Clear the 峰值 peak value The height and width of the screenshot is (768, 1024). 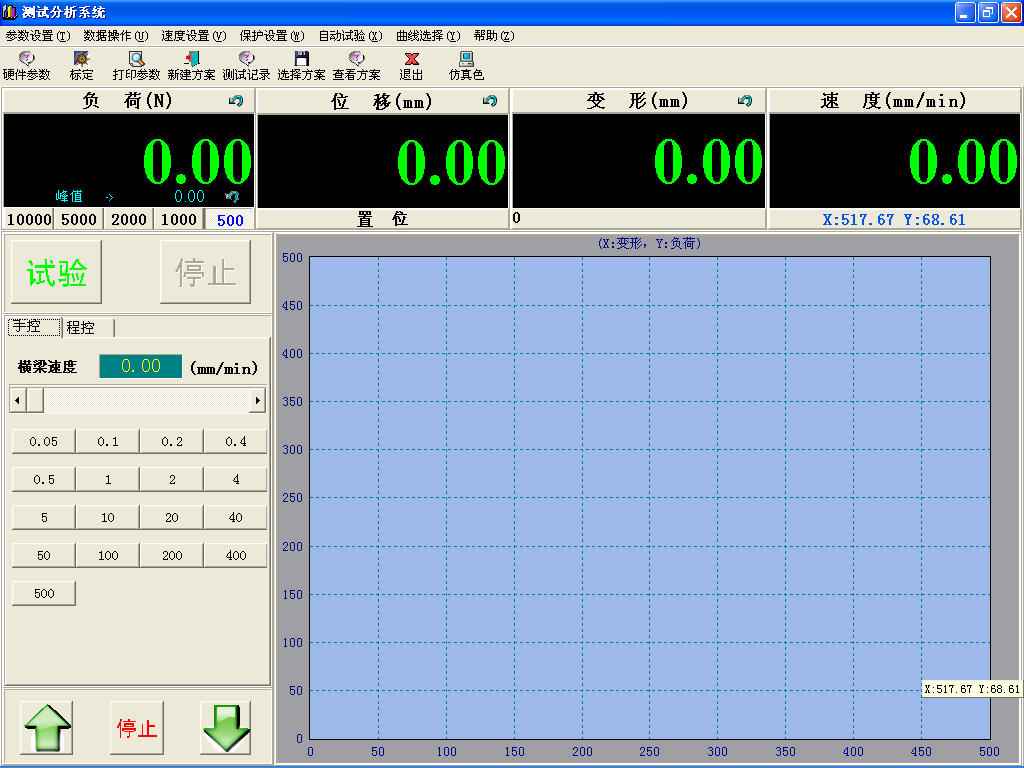click(x=232, y=196)
